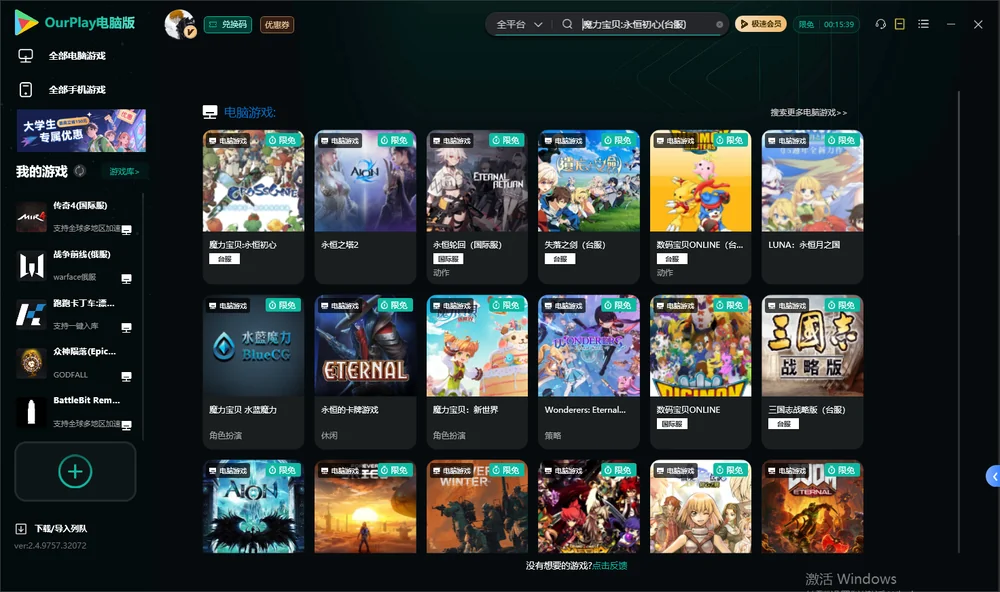Click the search magnifier icon
1000x592 pixels.
(567, 24)
